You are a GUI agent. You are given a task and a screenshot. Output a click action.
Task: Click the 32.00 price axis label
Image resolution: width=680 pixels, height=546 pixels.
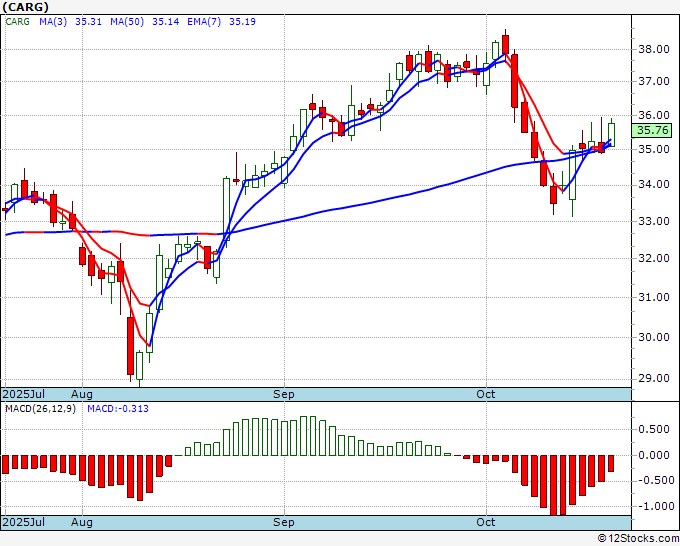click(654, 258)
